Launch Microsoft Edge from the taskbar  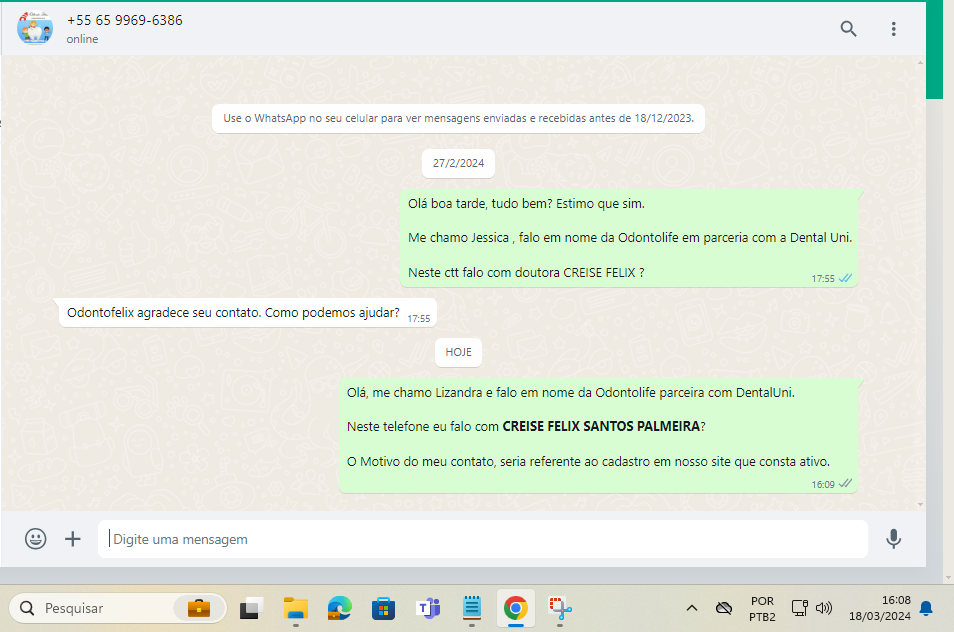click(340, 608)
